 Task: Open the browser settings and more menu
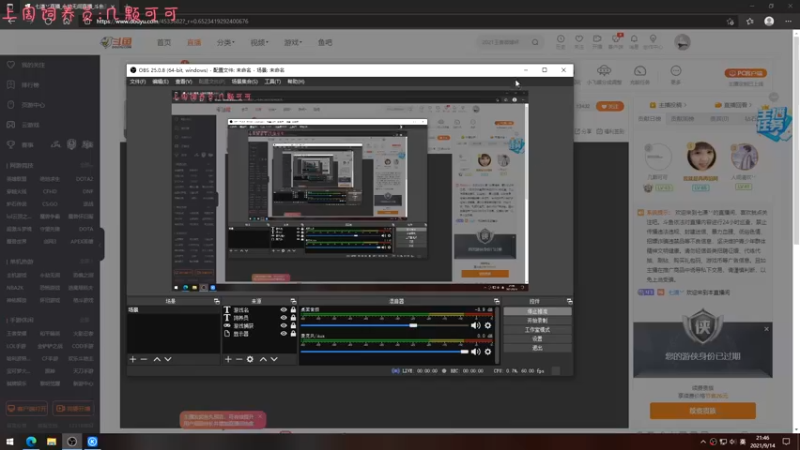(788, 21)
